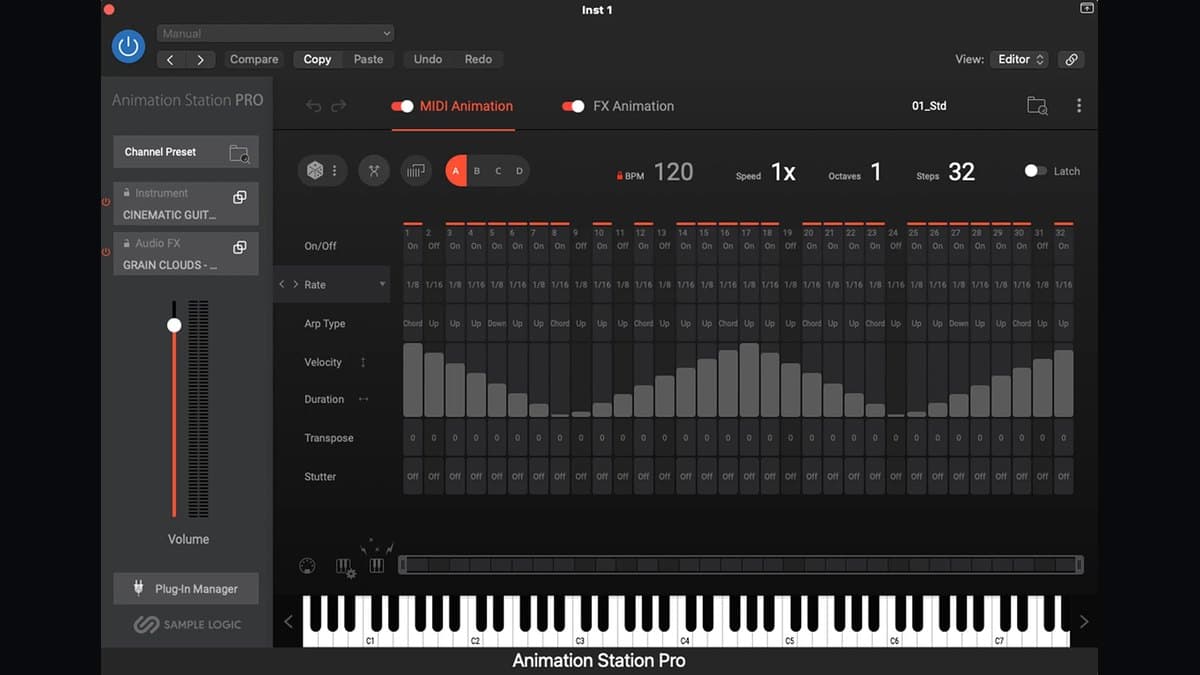The width and height of the screenshot is (1200, 675).
Task: Adjust step 1 velocity bar
Action: pos(413,380)
